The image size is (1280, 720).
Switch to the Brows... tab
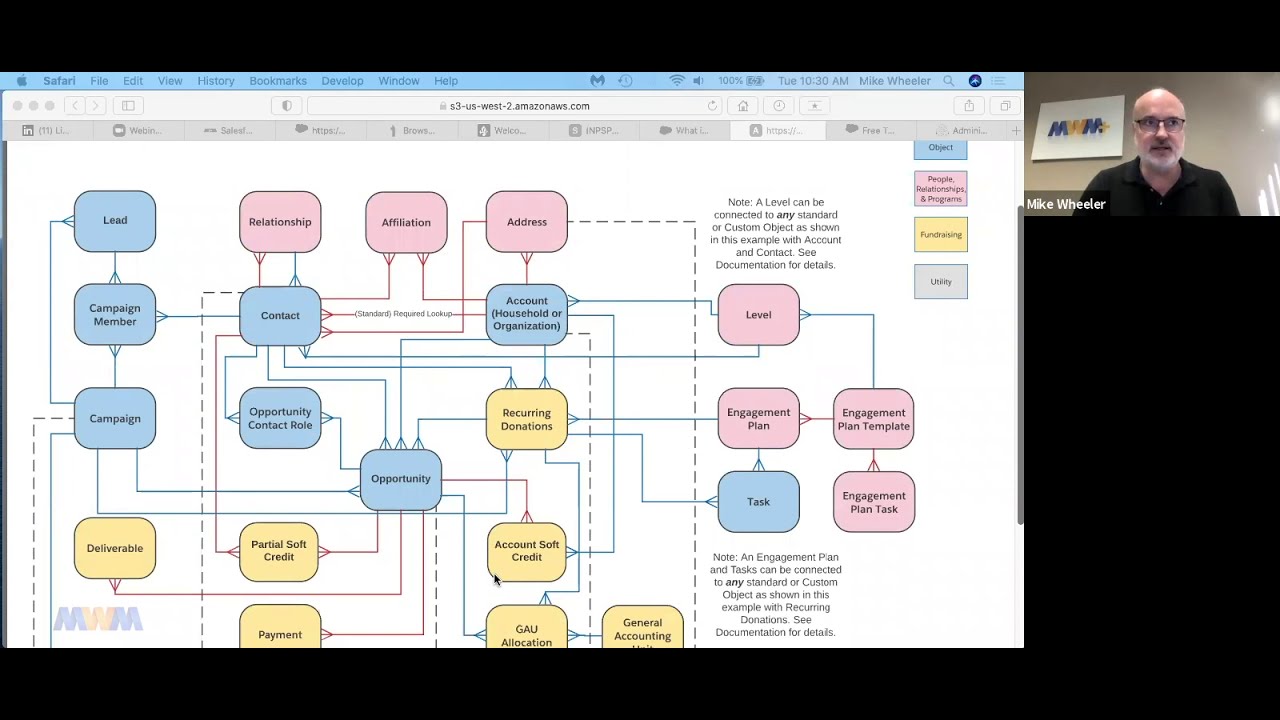coord(411,131)
